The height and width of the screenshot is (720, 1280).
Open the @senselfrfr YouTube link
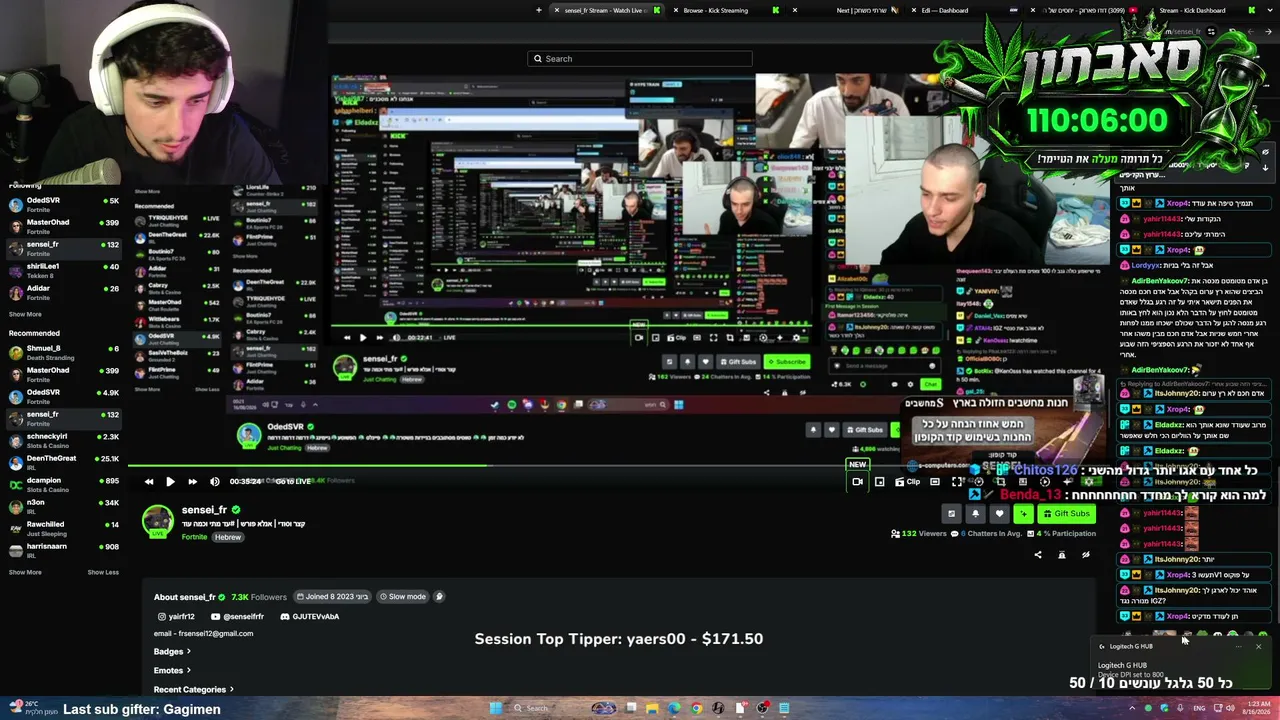[237, 617]
